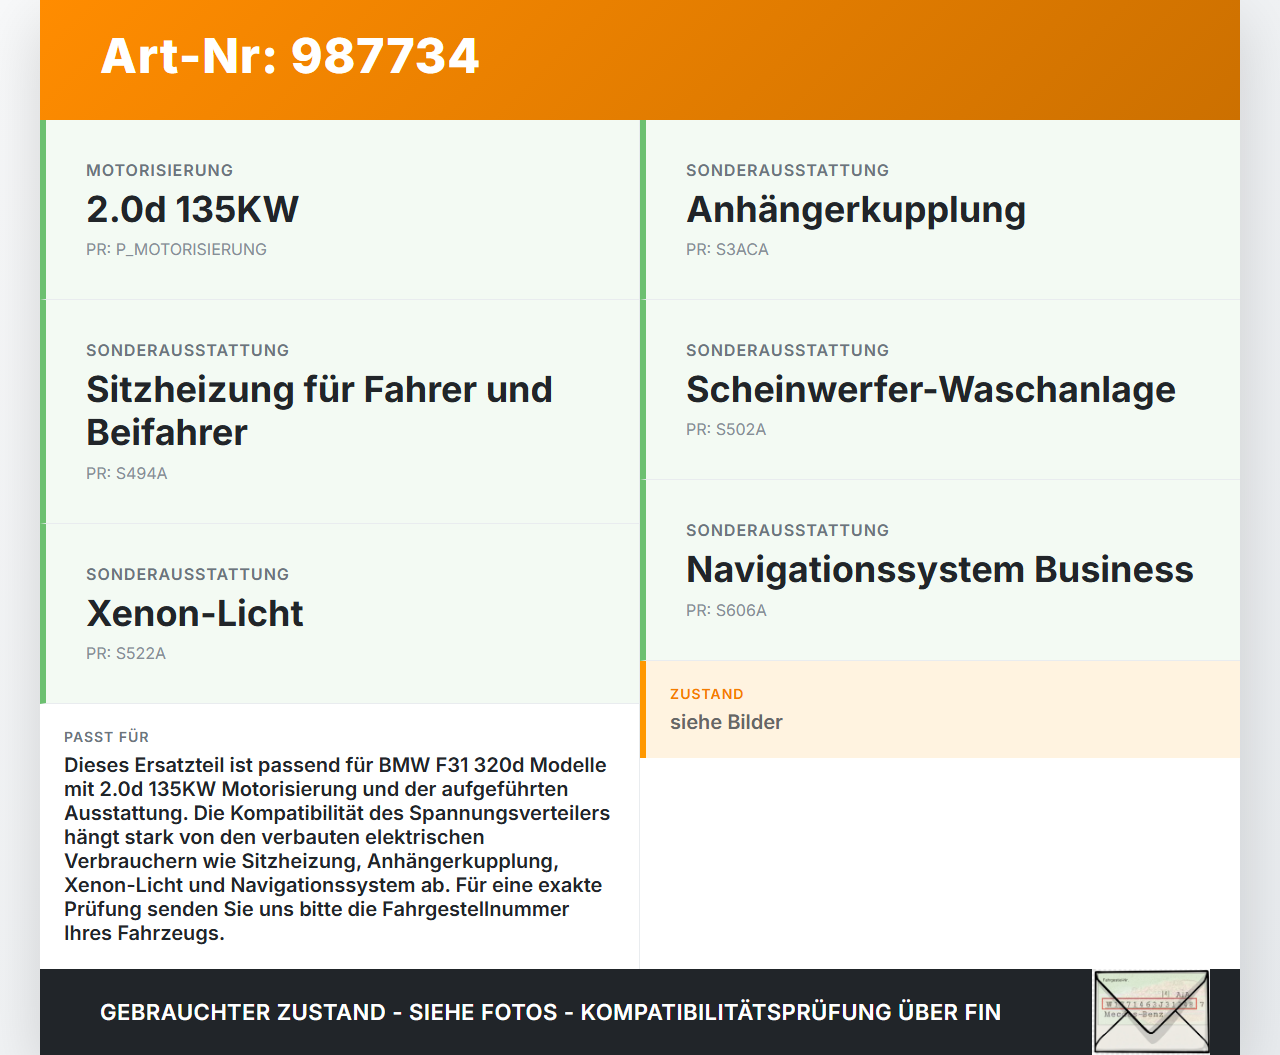The width and height of the screenshot is (1280, 1055).
Task: Select the "Art-Nr: 987734" header
Action: coord(289,57)
